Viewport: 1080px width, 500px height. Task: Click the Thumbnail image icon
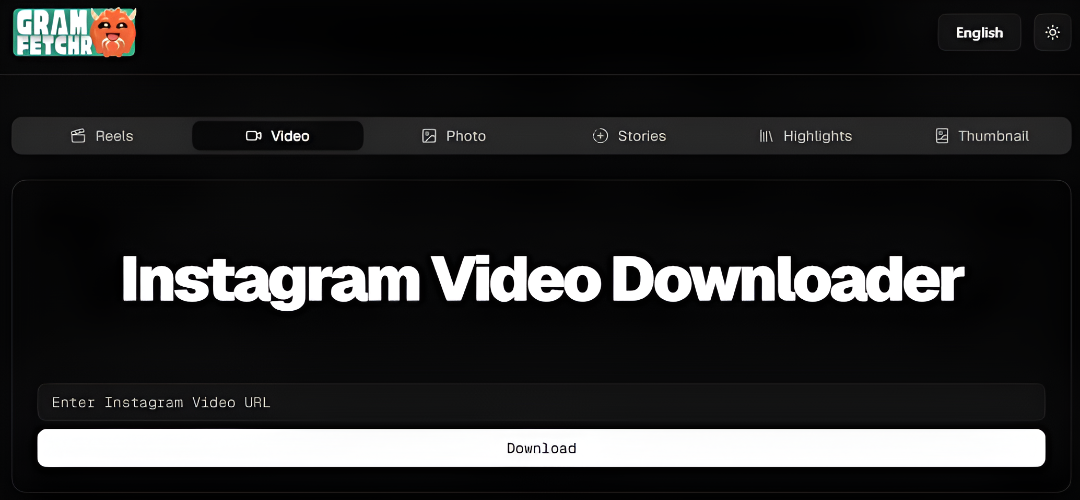point(942,136)
